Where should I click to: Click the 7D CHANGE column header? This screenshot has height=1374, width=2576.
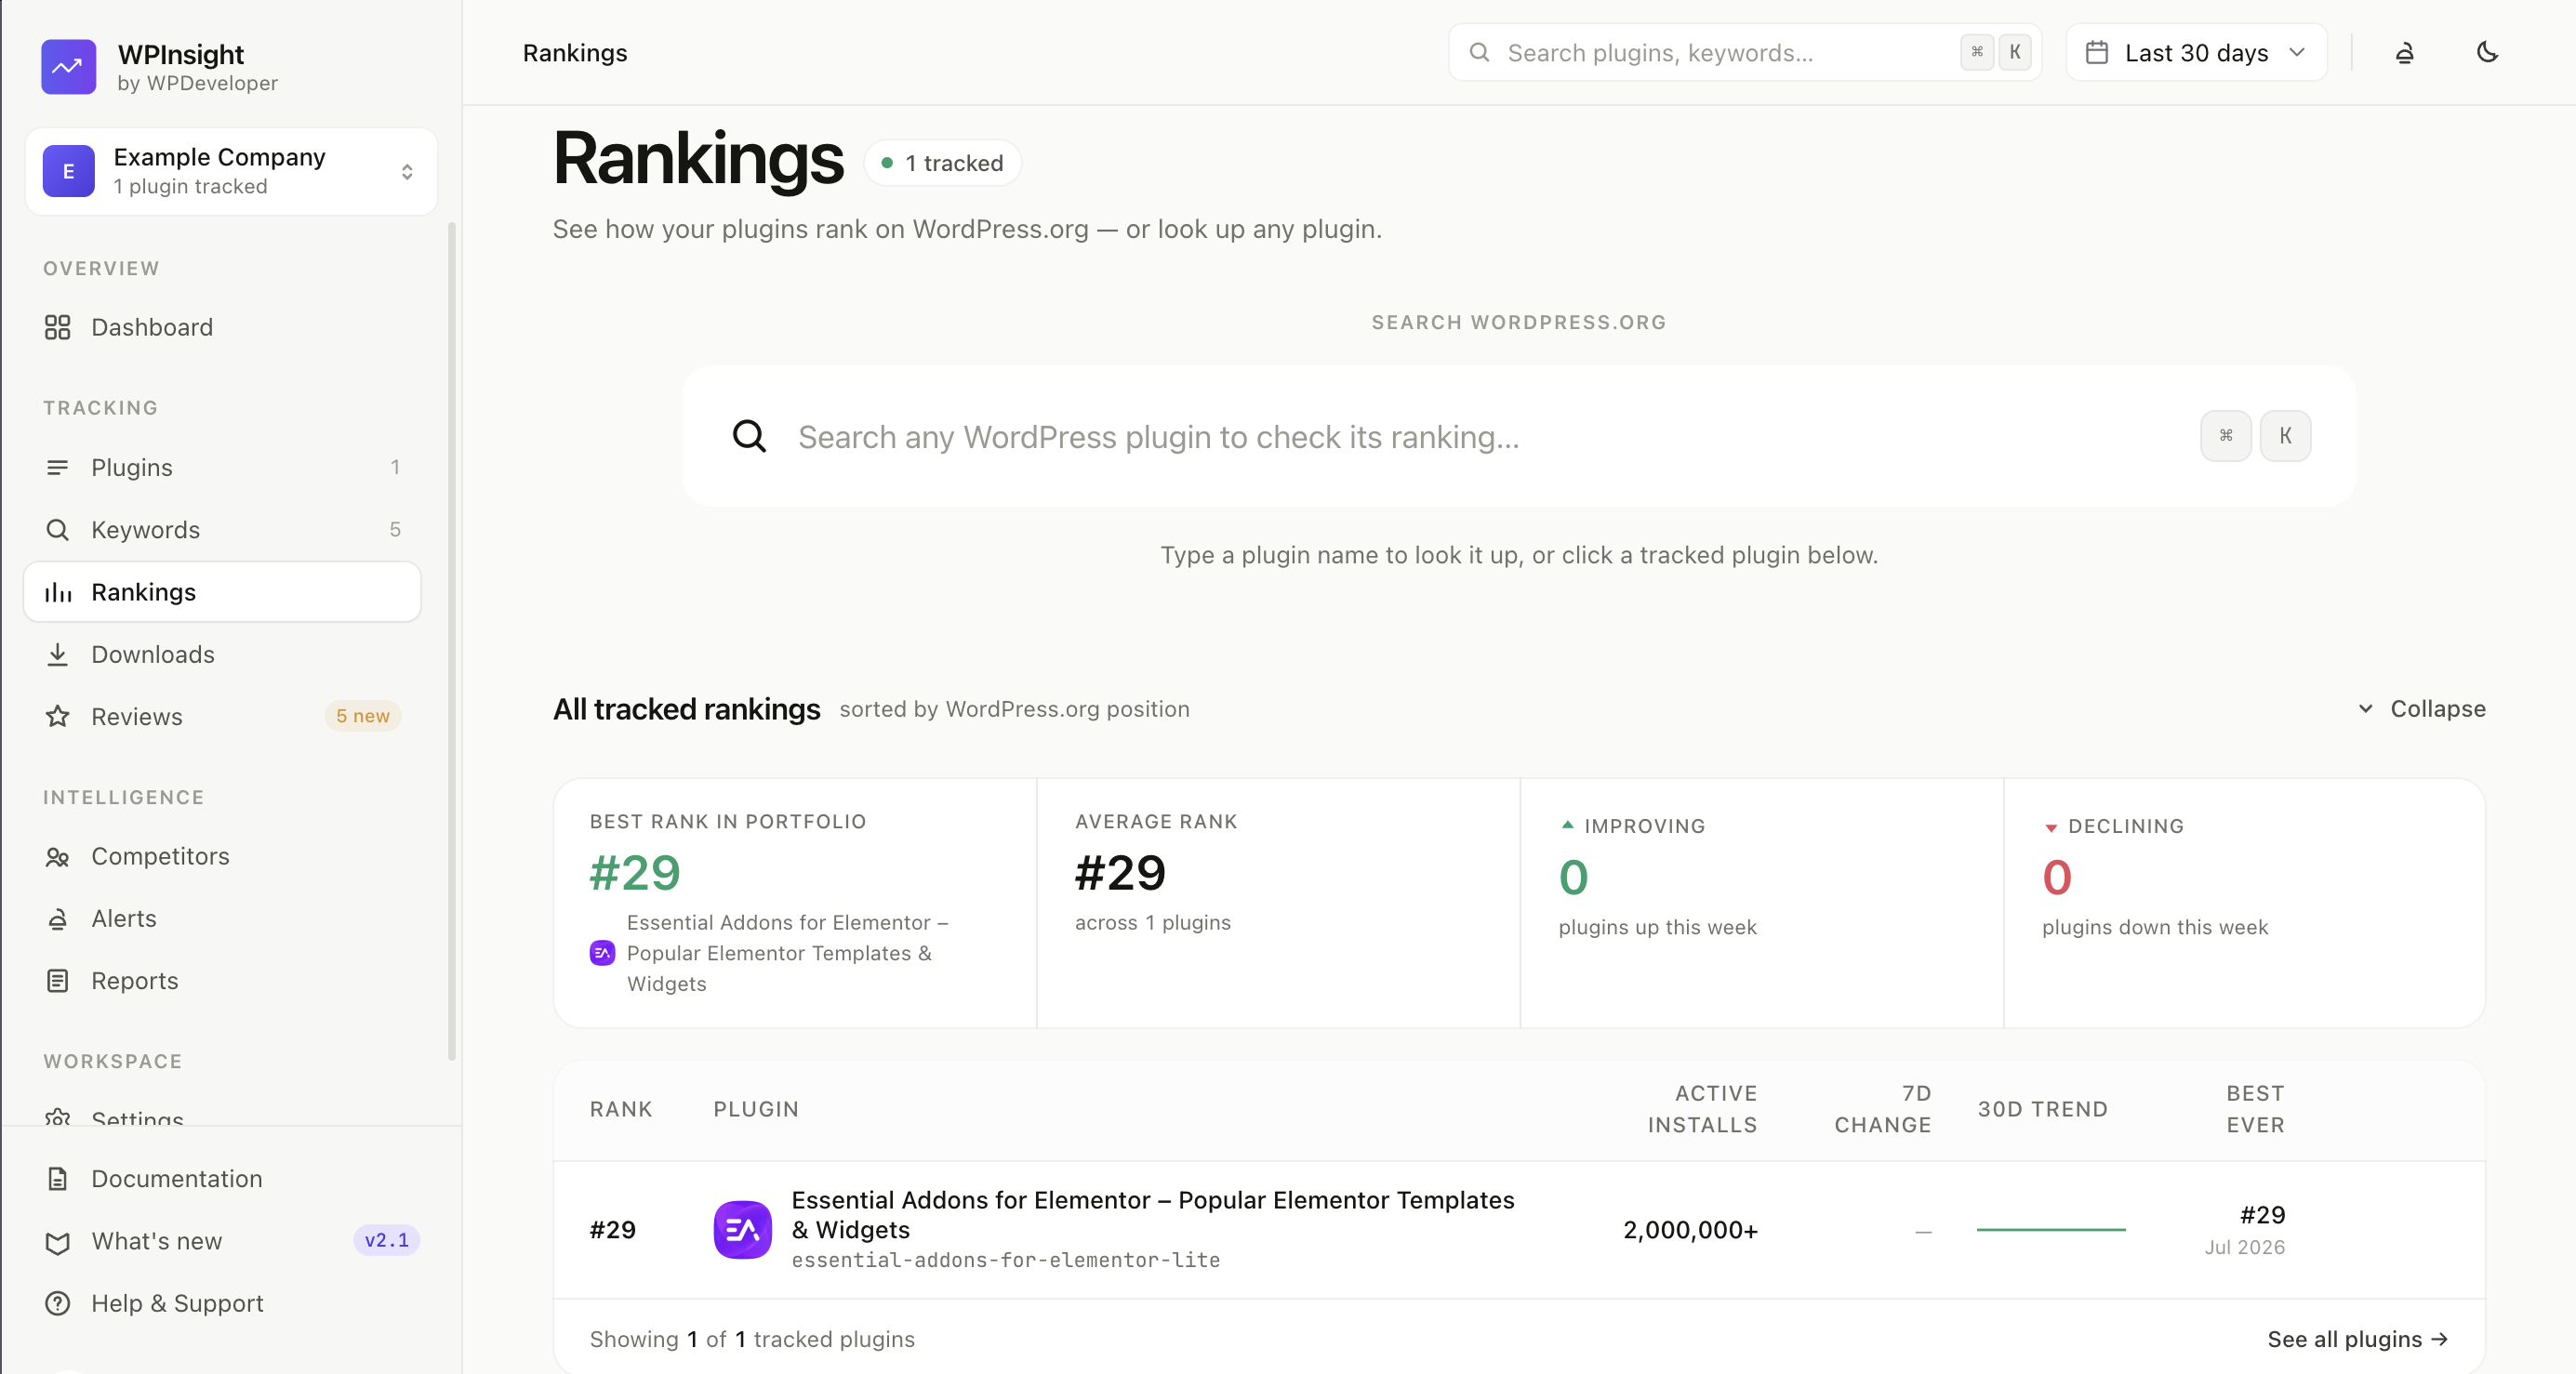[x=1882, y=1109]
